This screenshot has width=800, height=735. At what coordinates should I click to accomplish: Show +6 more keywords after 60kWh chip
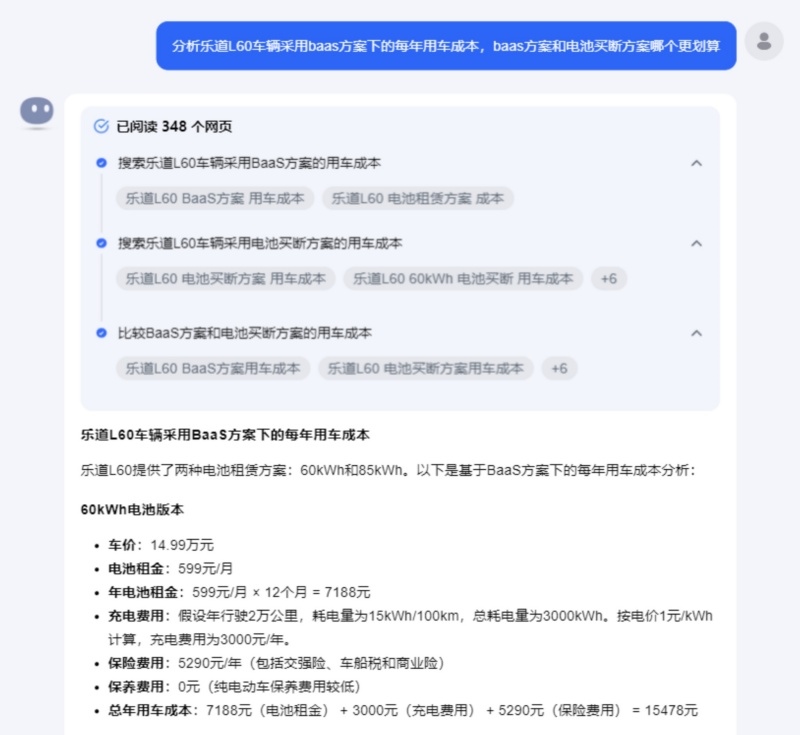click(x=609, y=278)
